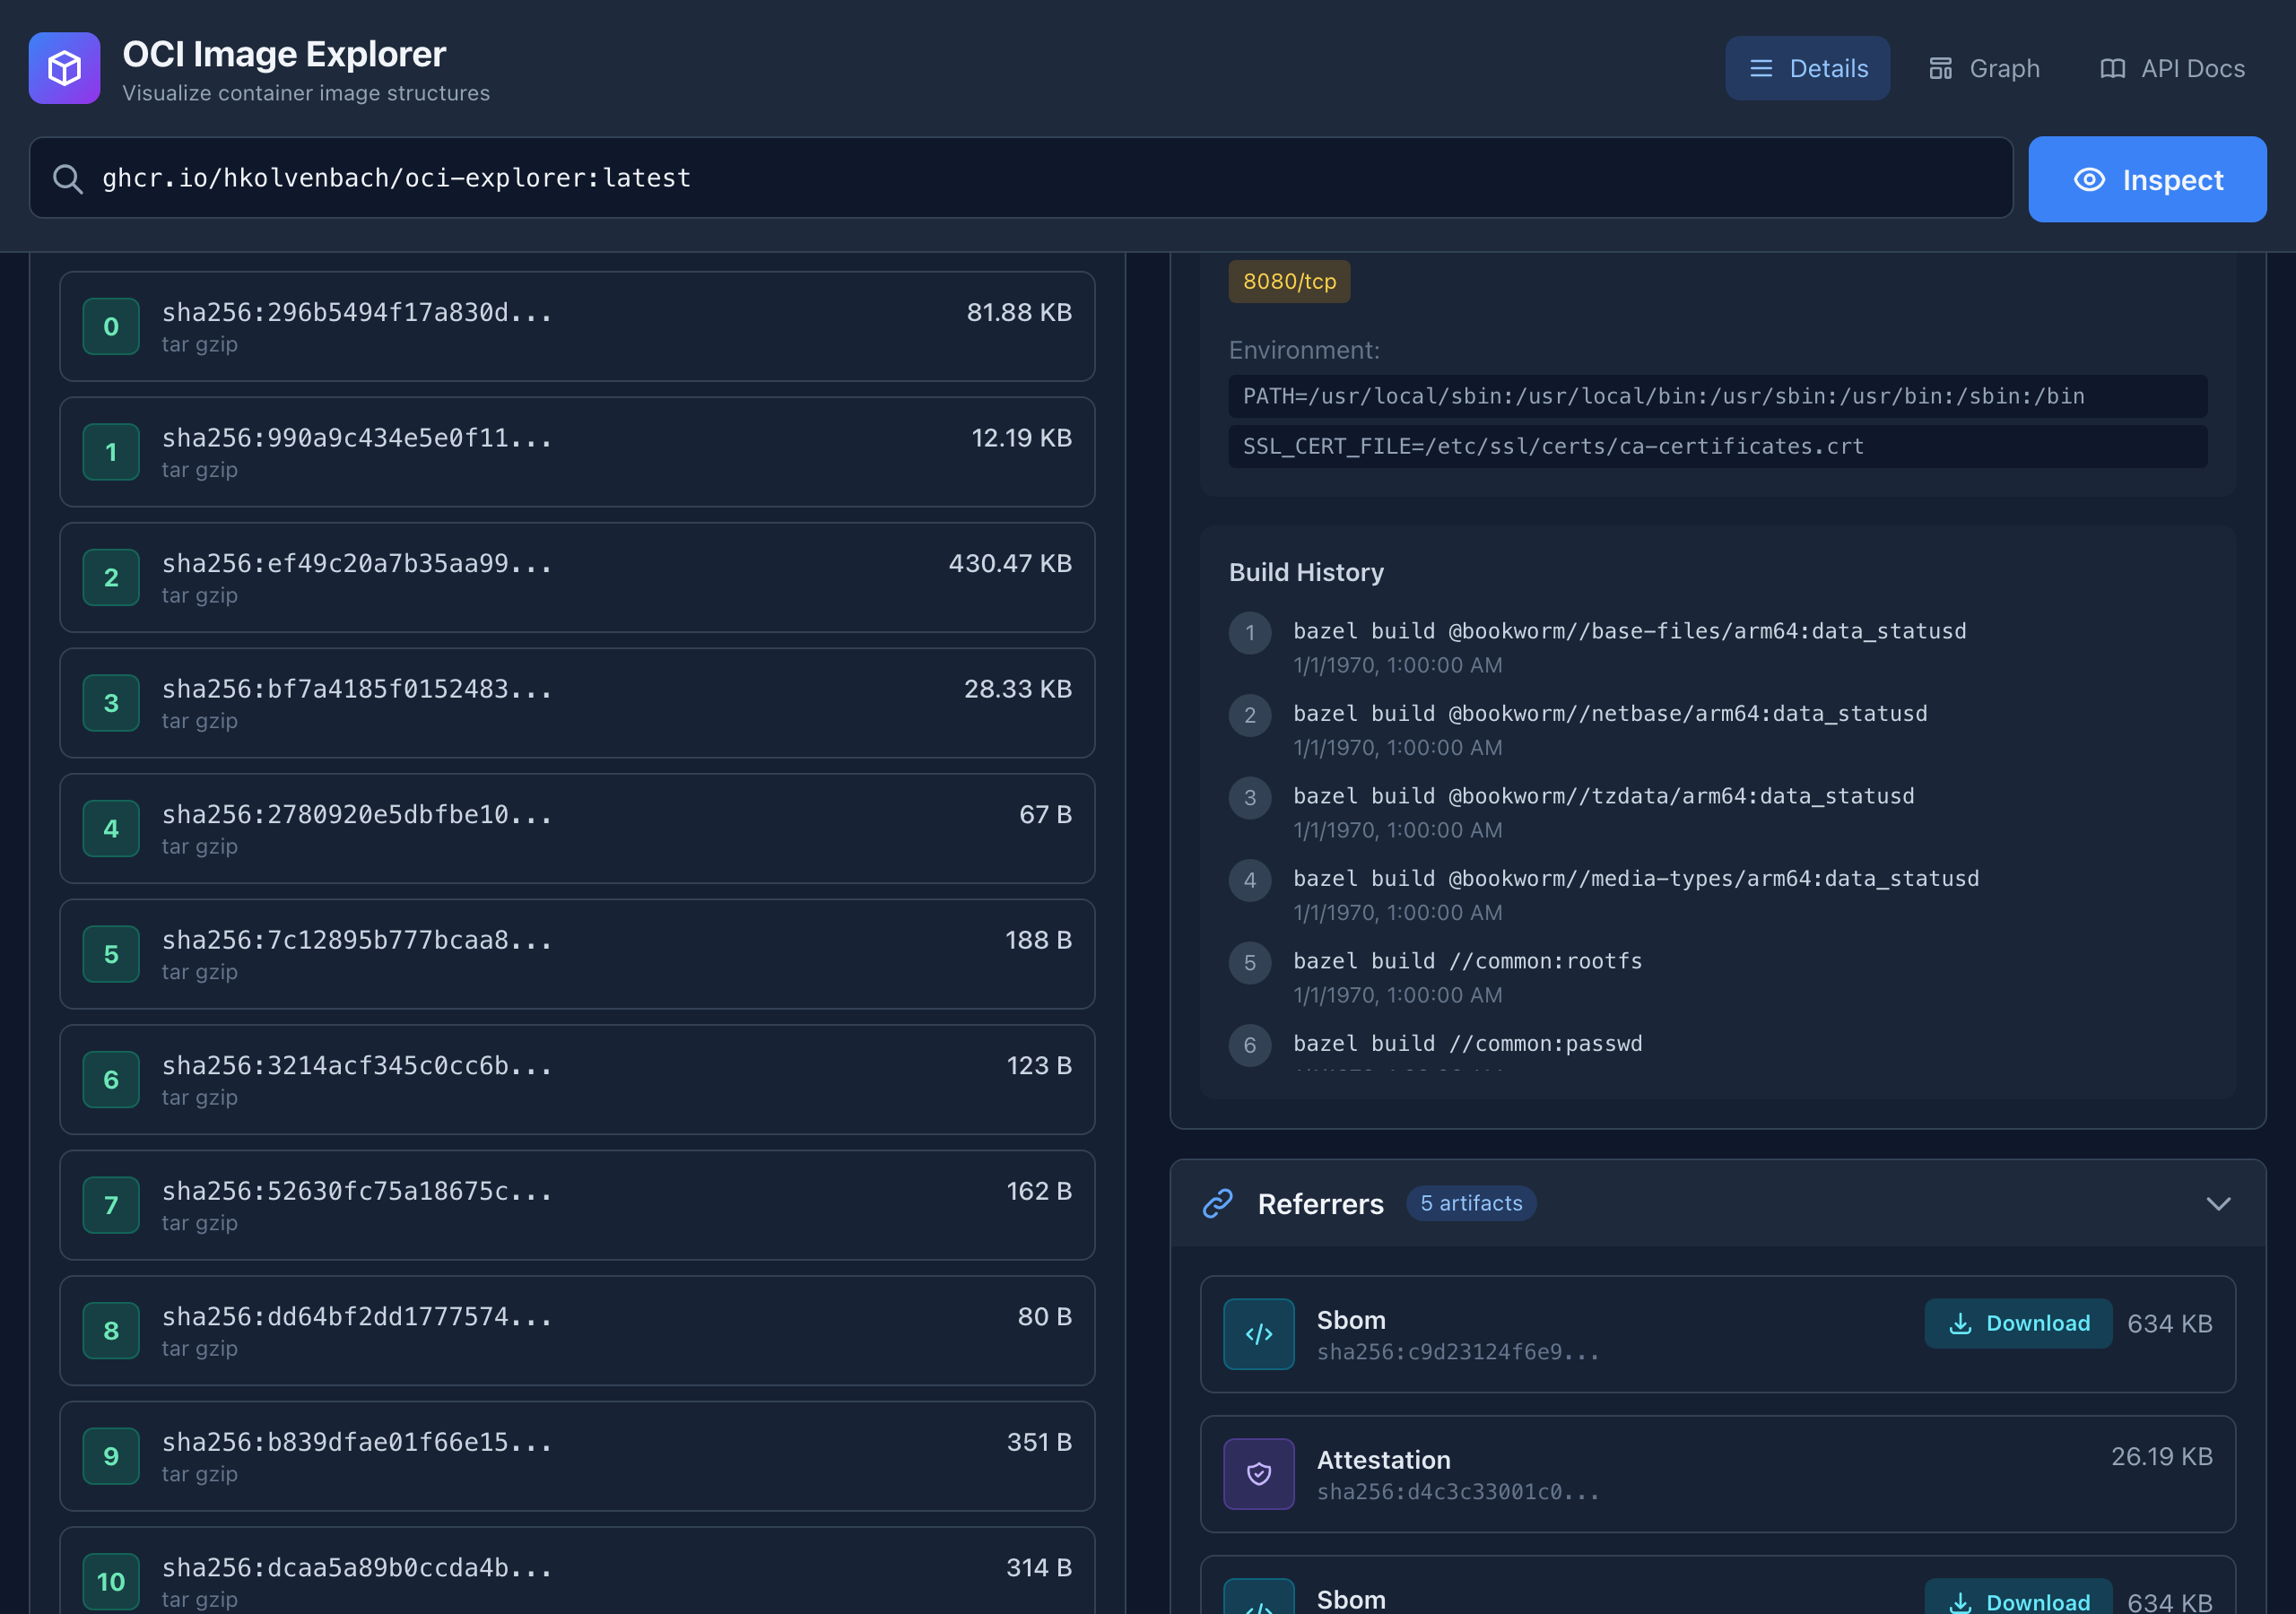
Task: Select layer sha256:dd64bf2dd1777574
Action: point(577,1330)
